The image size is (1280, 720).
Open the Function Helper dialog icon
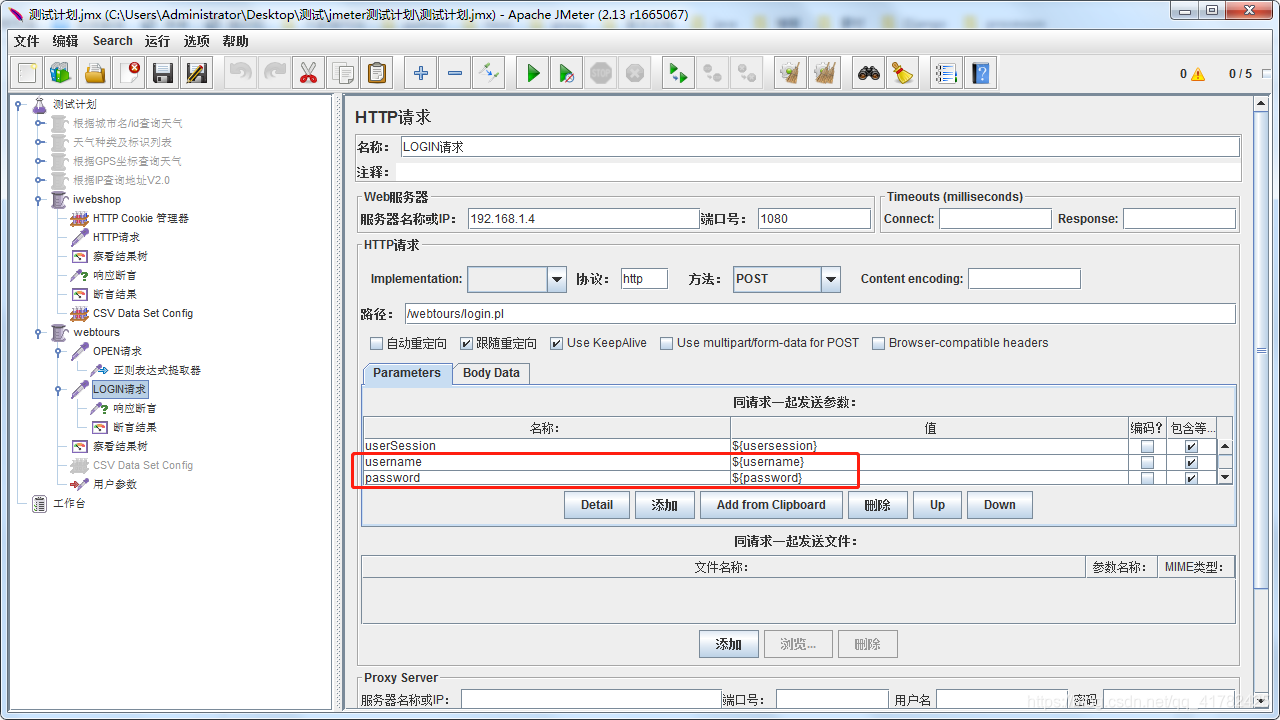tap(946, 73)
